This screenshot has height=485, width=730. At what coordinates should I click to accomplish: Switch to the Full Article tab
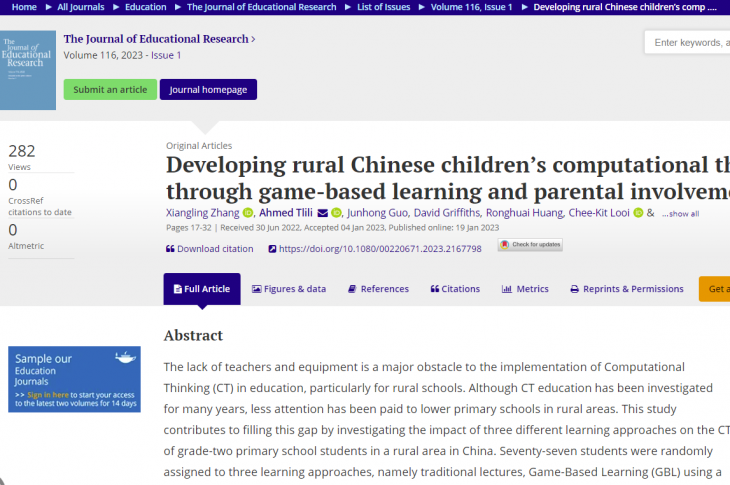(202, 289)
